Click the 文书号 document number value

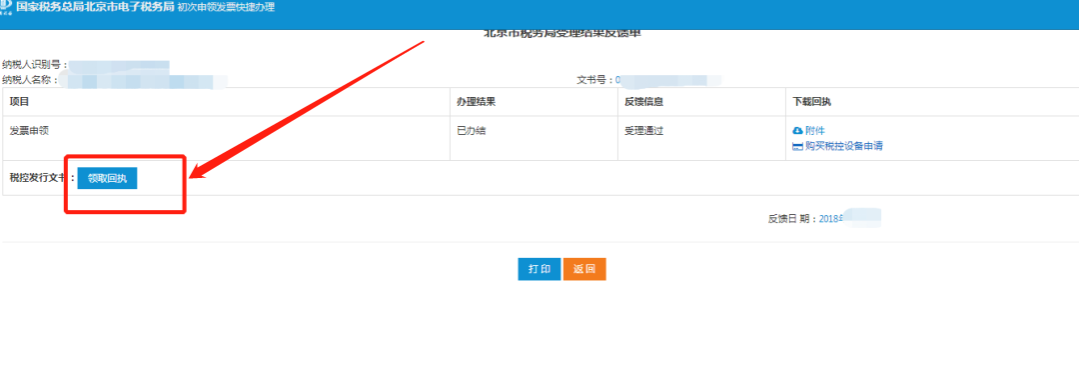click(x=668, y=80)
